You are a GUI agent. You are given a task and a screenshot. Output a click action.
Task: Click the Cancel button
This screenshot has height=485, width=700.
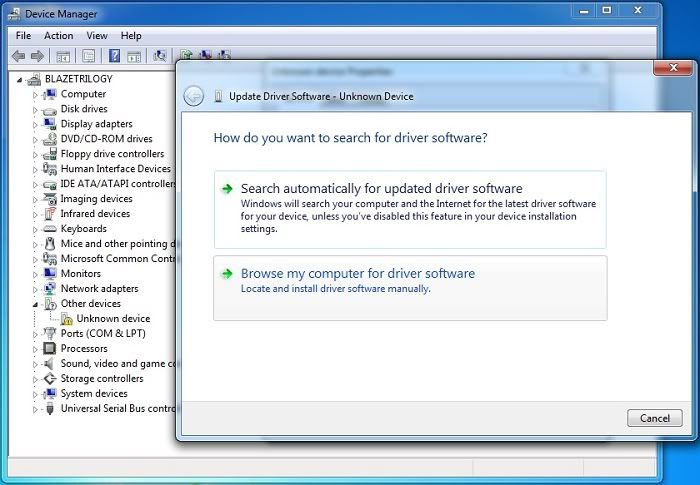[654, 418]
